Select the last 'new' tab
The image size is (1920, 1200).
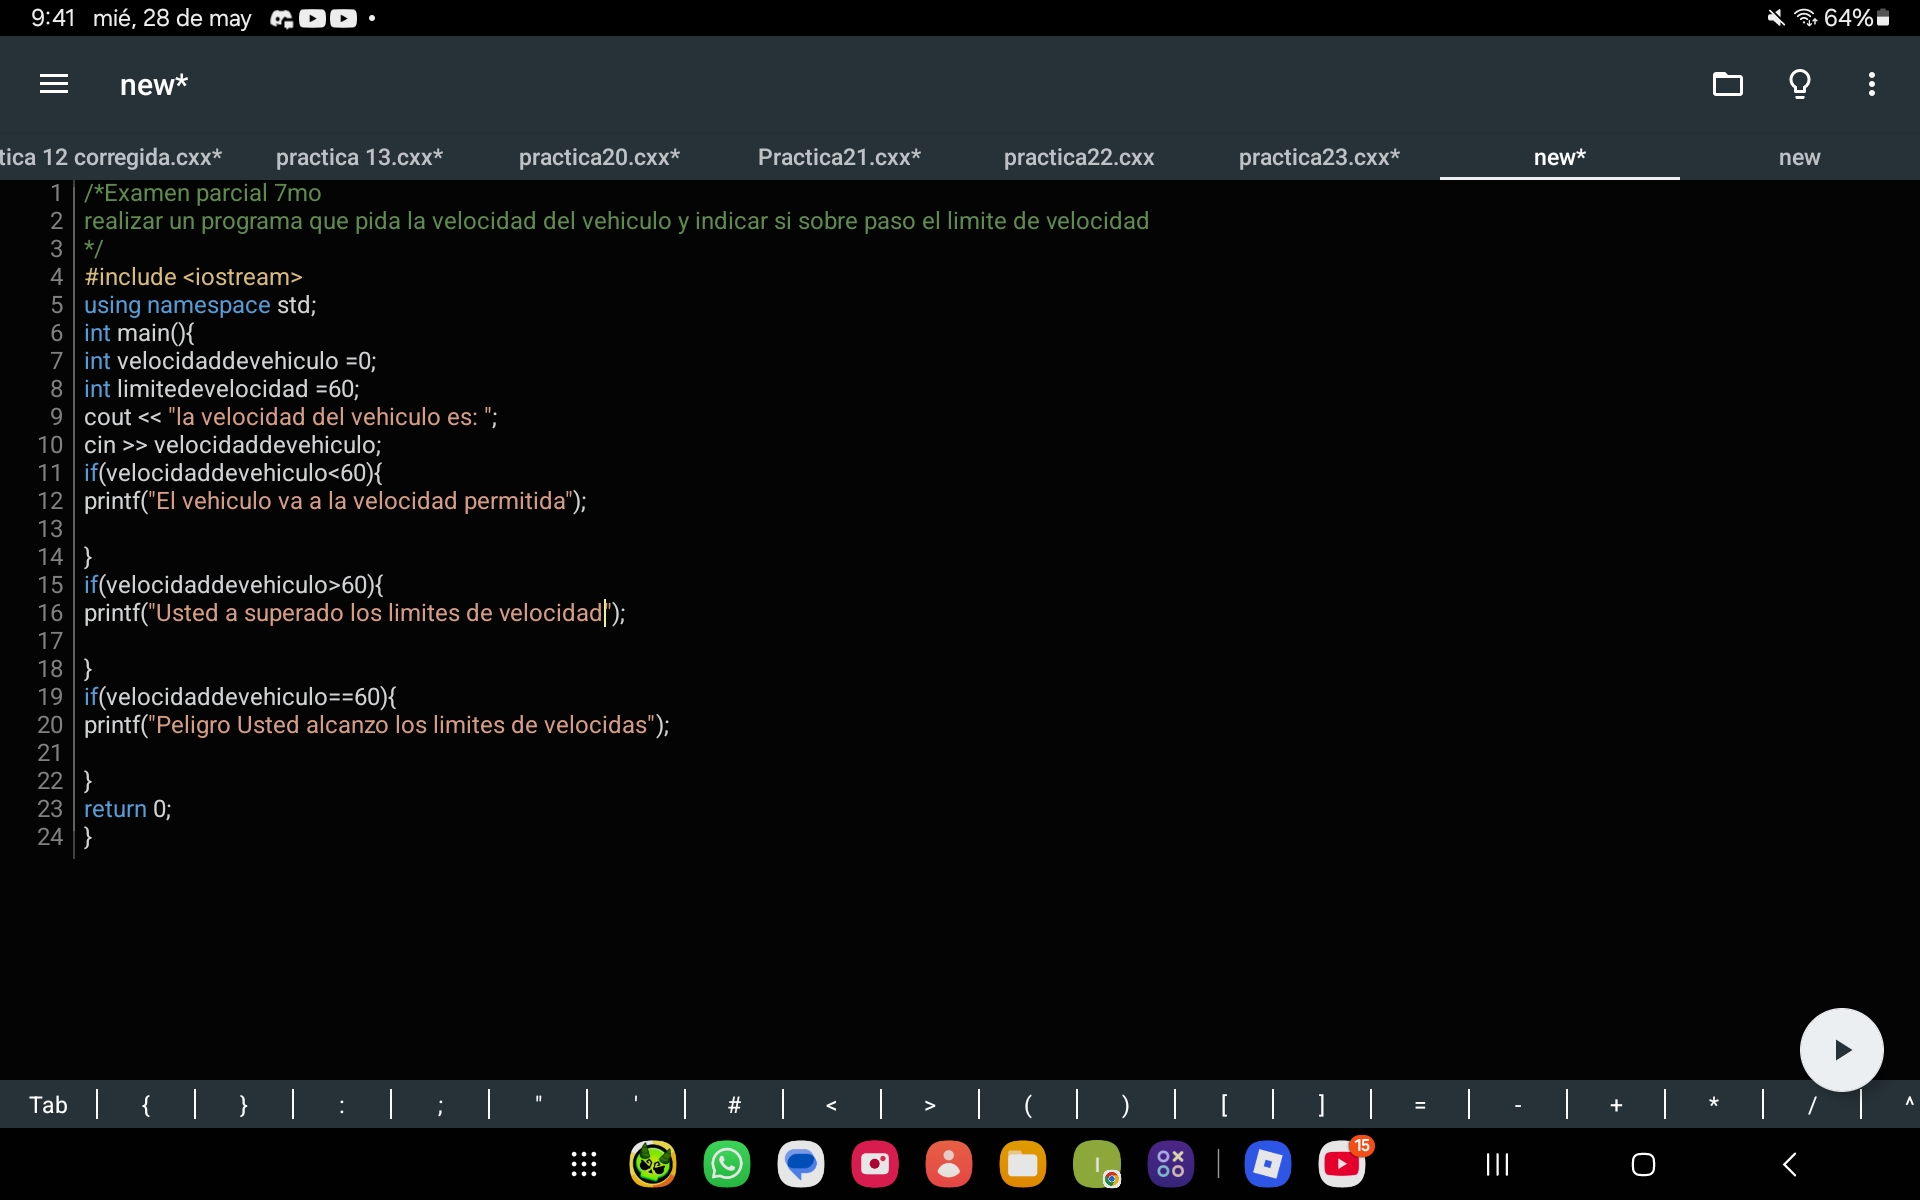[x=1799, y=157]
